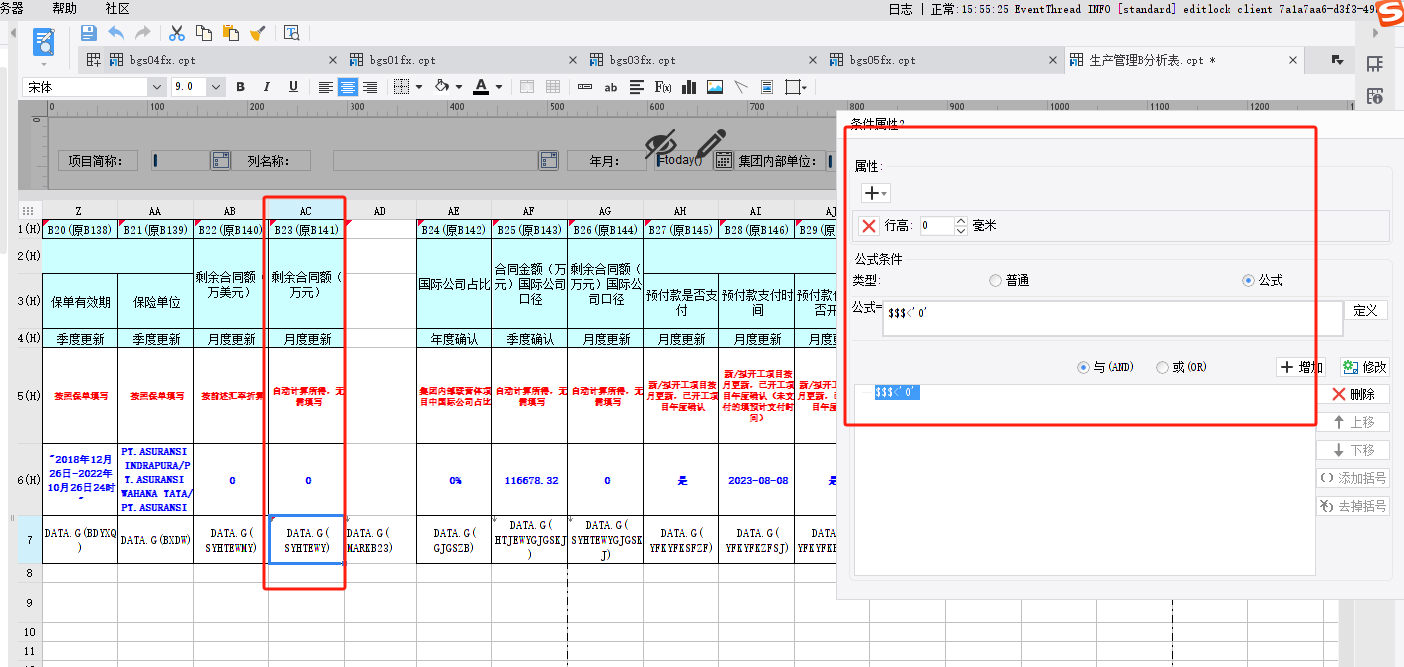Open the add-property plus dropdown
This screenshot has height=667, width=1404.
coord(875,193)
